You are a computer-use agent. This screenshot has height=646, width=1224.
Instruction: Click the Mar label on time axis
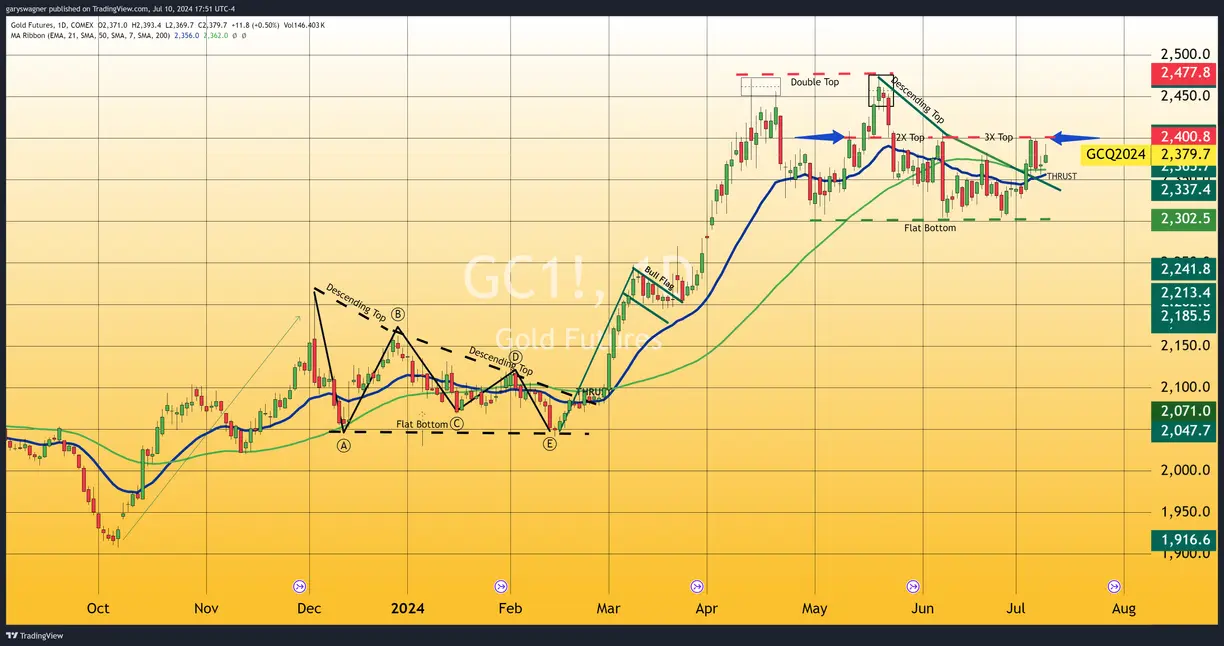(x=607, y=608)
